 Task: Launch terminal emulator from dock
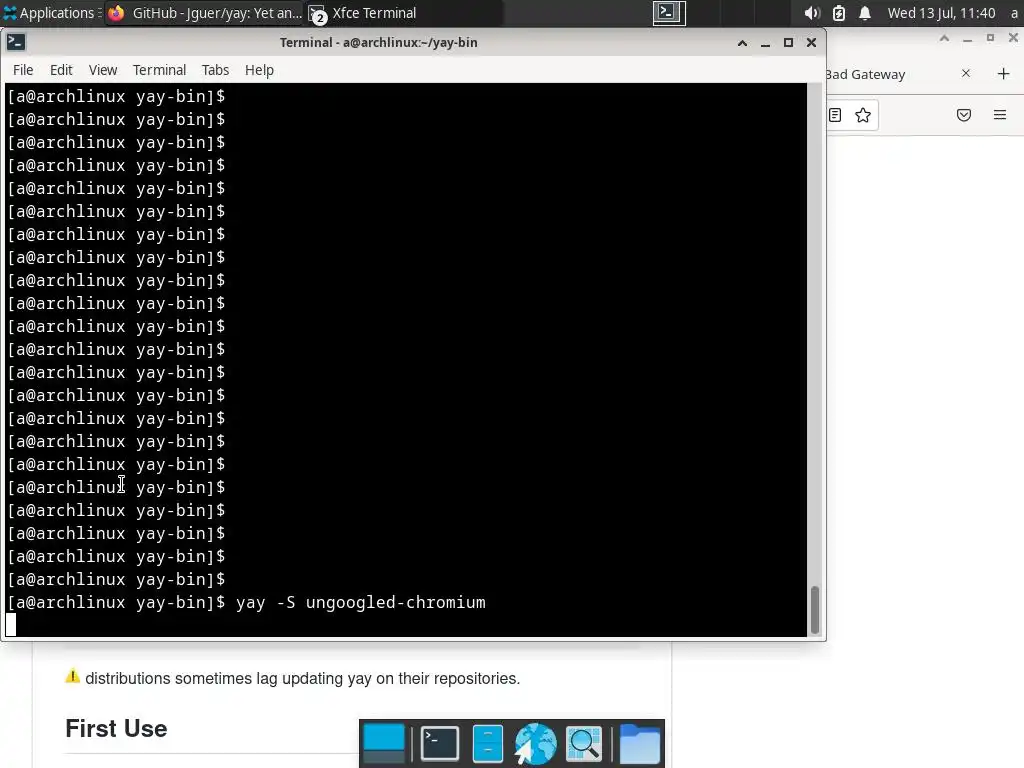[x=440, y=743]
